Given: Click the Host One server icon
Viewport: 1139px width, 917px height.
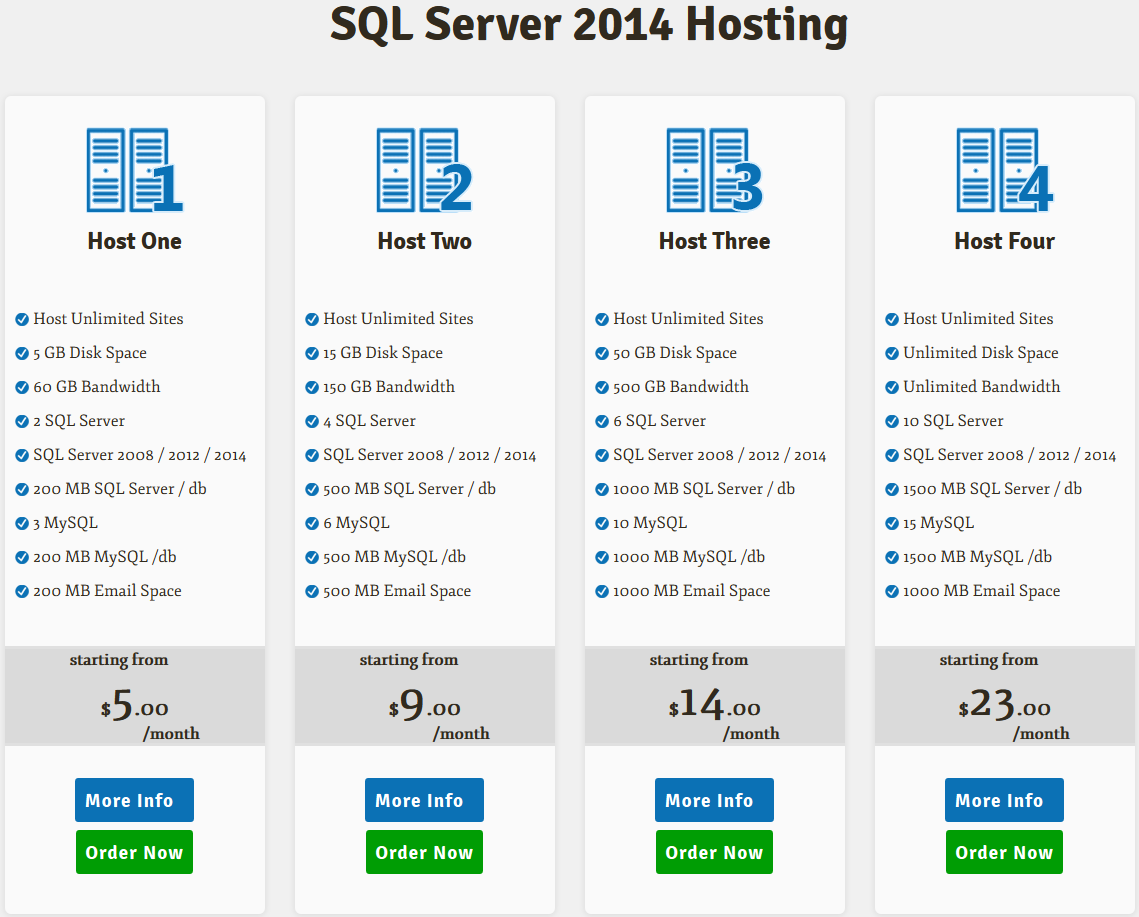Looking at the screenshot, I should pyautogui.click(x=134, y=170).
